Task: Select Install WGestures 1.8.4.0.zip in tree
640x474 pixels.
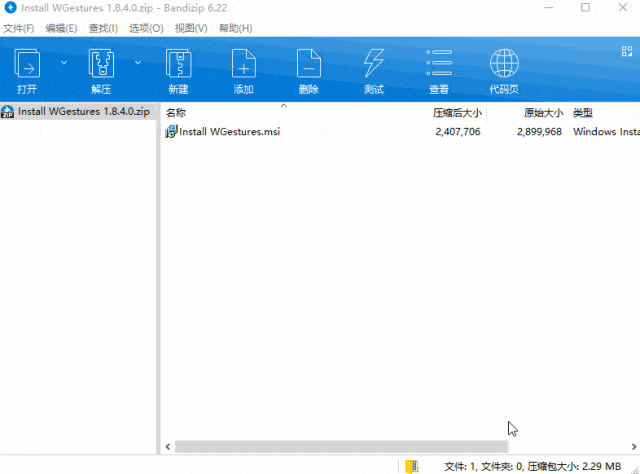Action: point(78,111)
